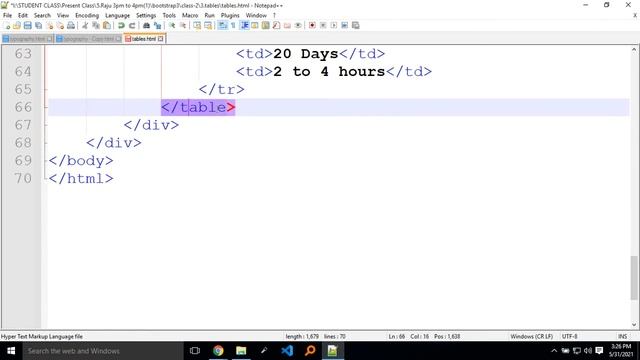Click the Save All toolbar icon
This screenshot has width=640, height=360.
pyautogui.click(x=38, y=25)
